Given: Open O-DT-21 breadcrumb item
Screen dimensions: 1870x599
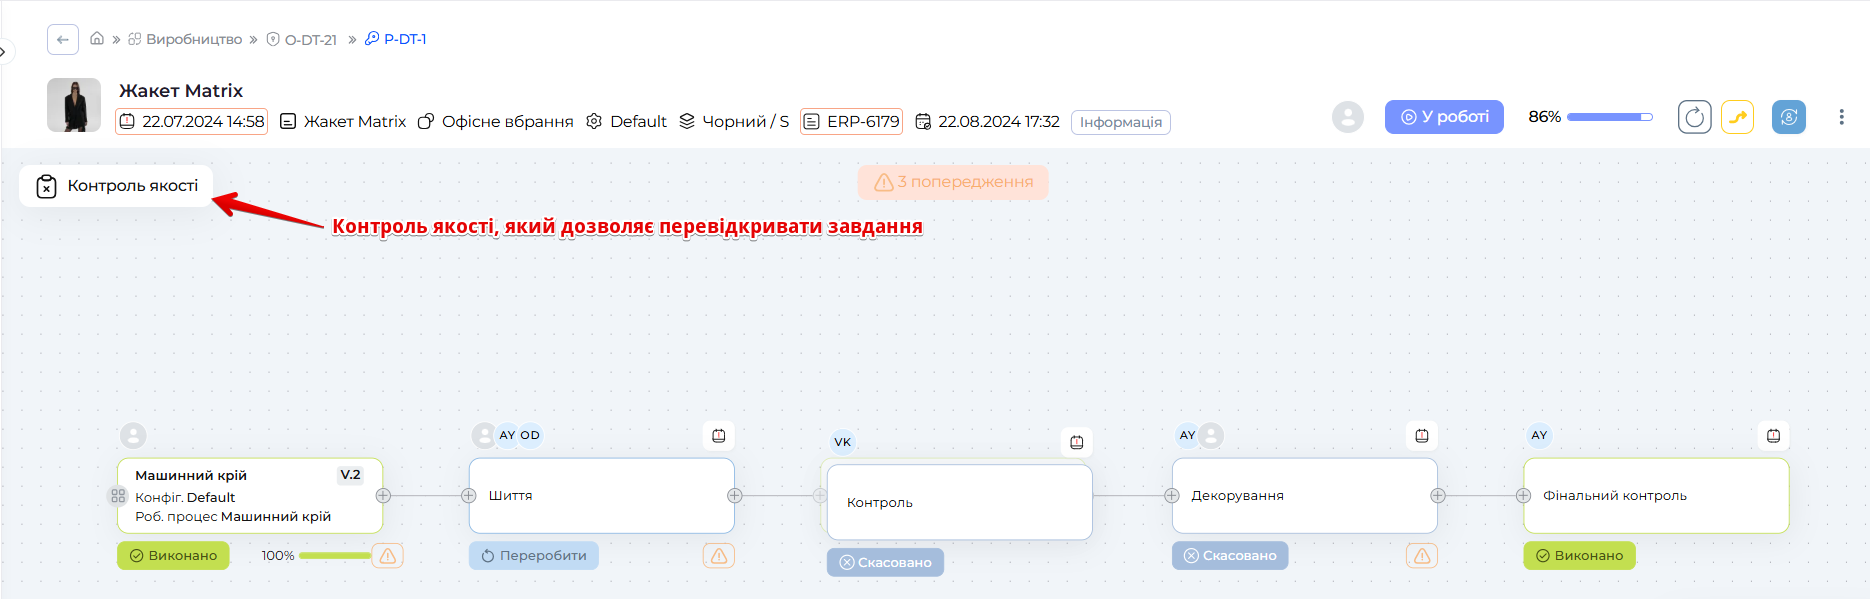Looking at the screenshot, I should pyautogui.click(x=310, y=39).
